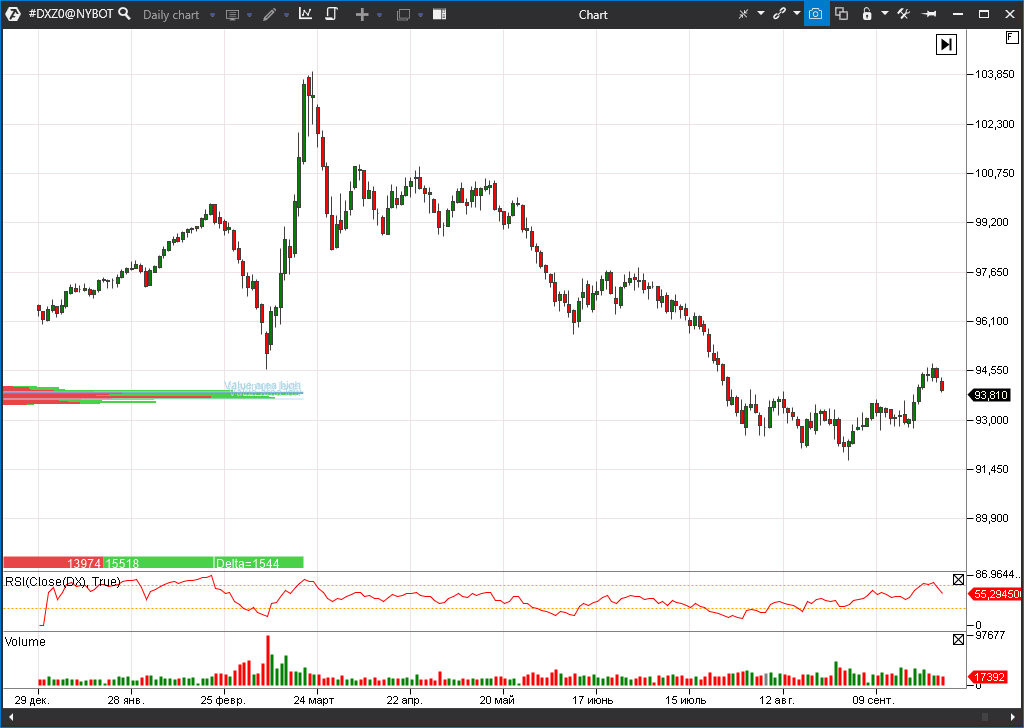Close the RSI indicator panel
Screen dimensions: 1024x728
pos(957,579)
